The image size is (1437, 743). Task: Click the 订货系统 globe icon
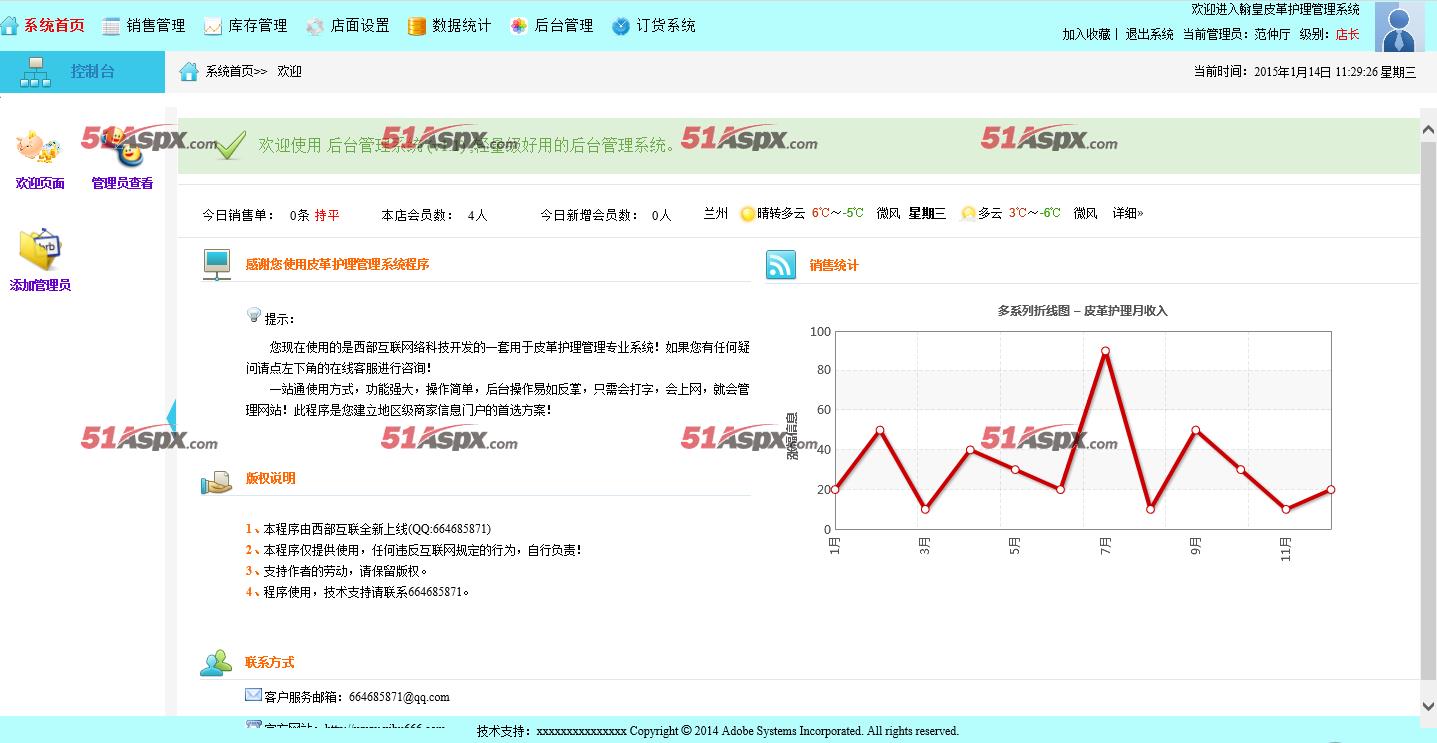coord(621,26)
